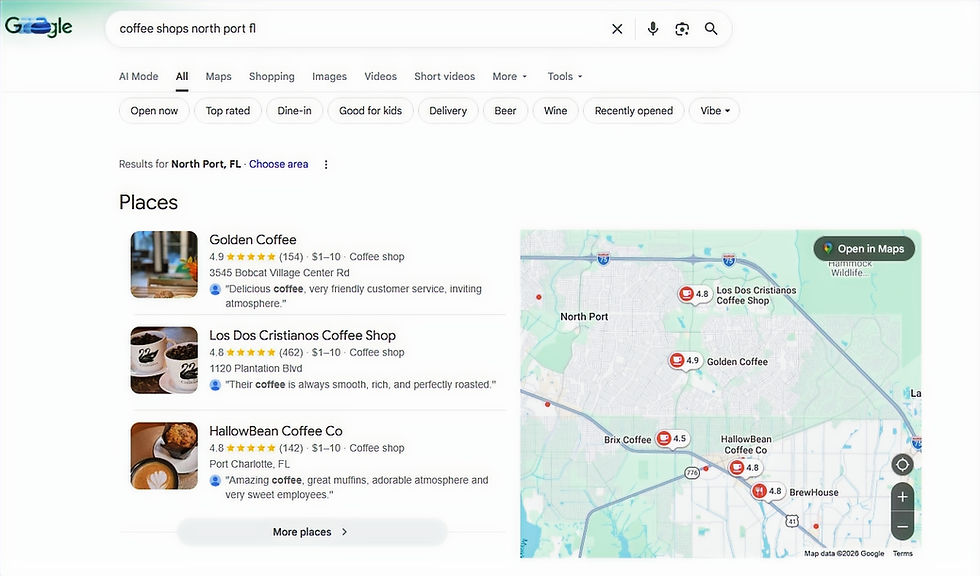Toggle the Wine filter chip

(556, 111)
